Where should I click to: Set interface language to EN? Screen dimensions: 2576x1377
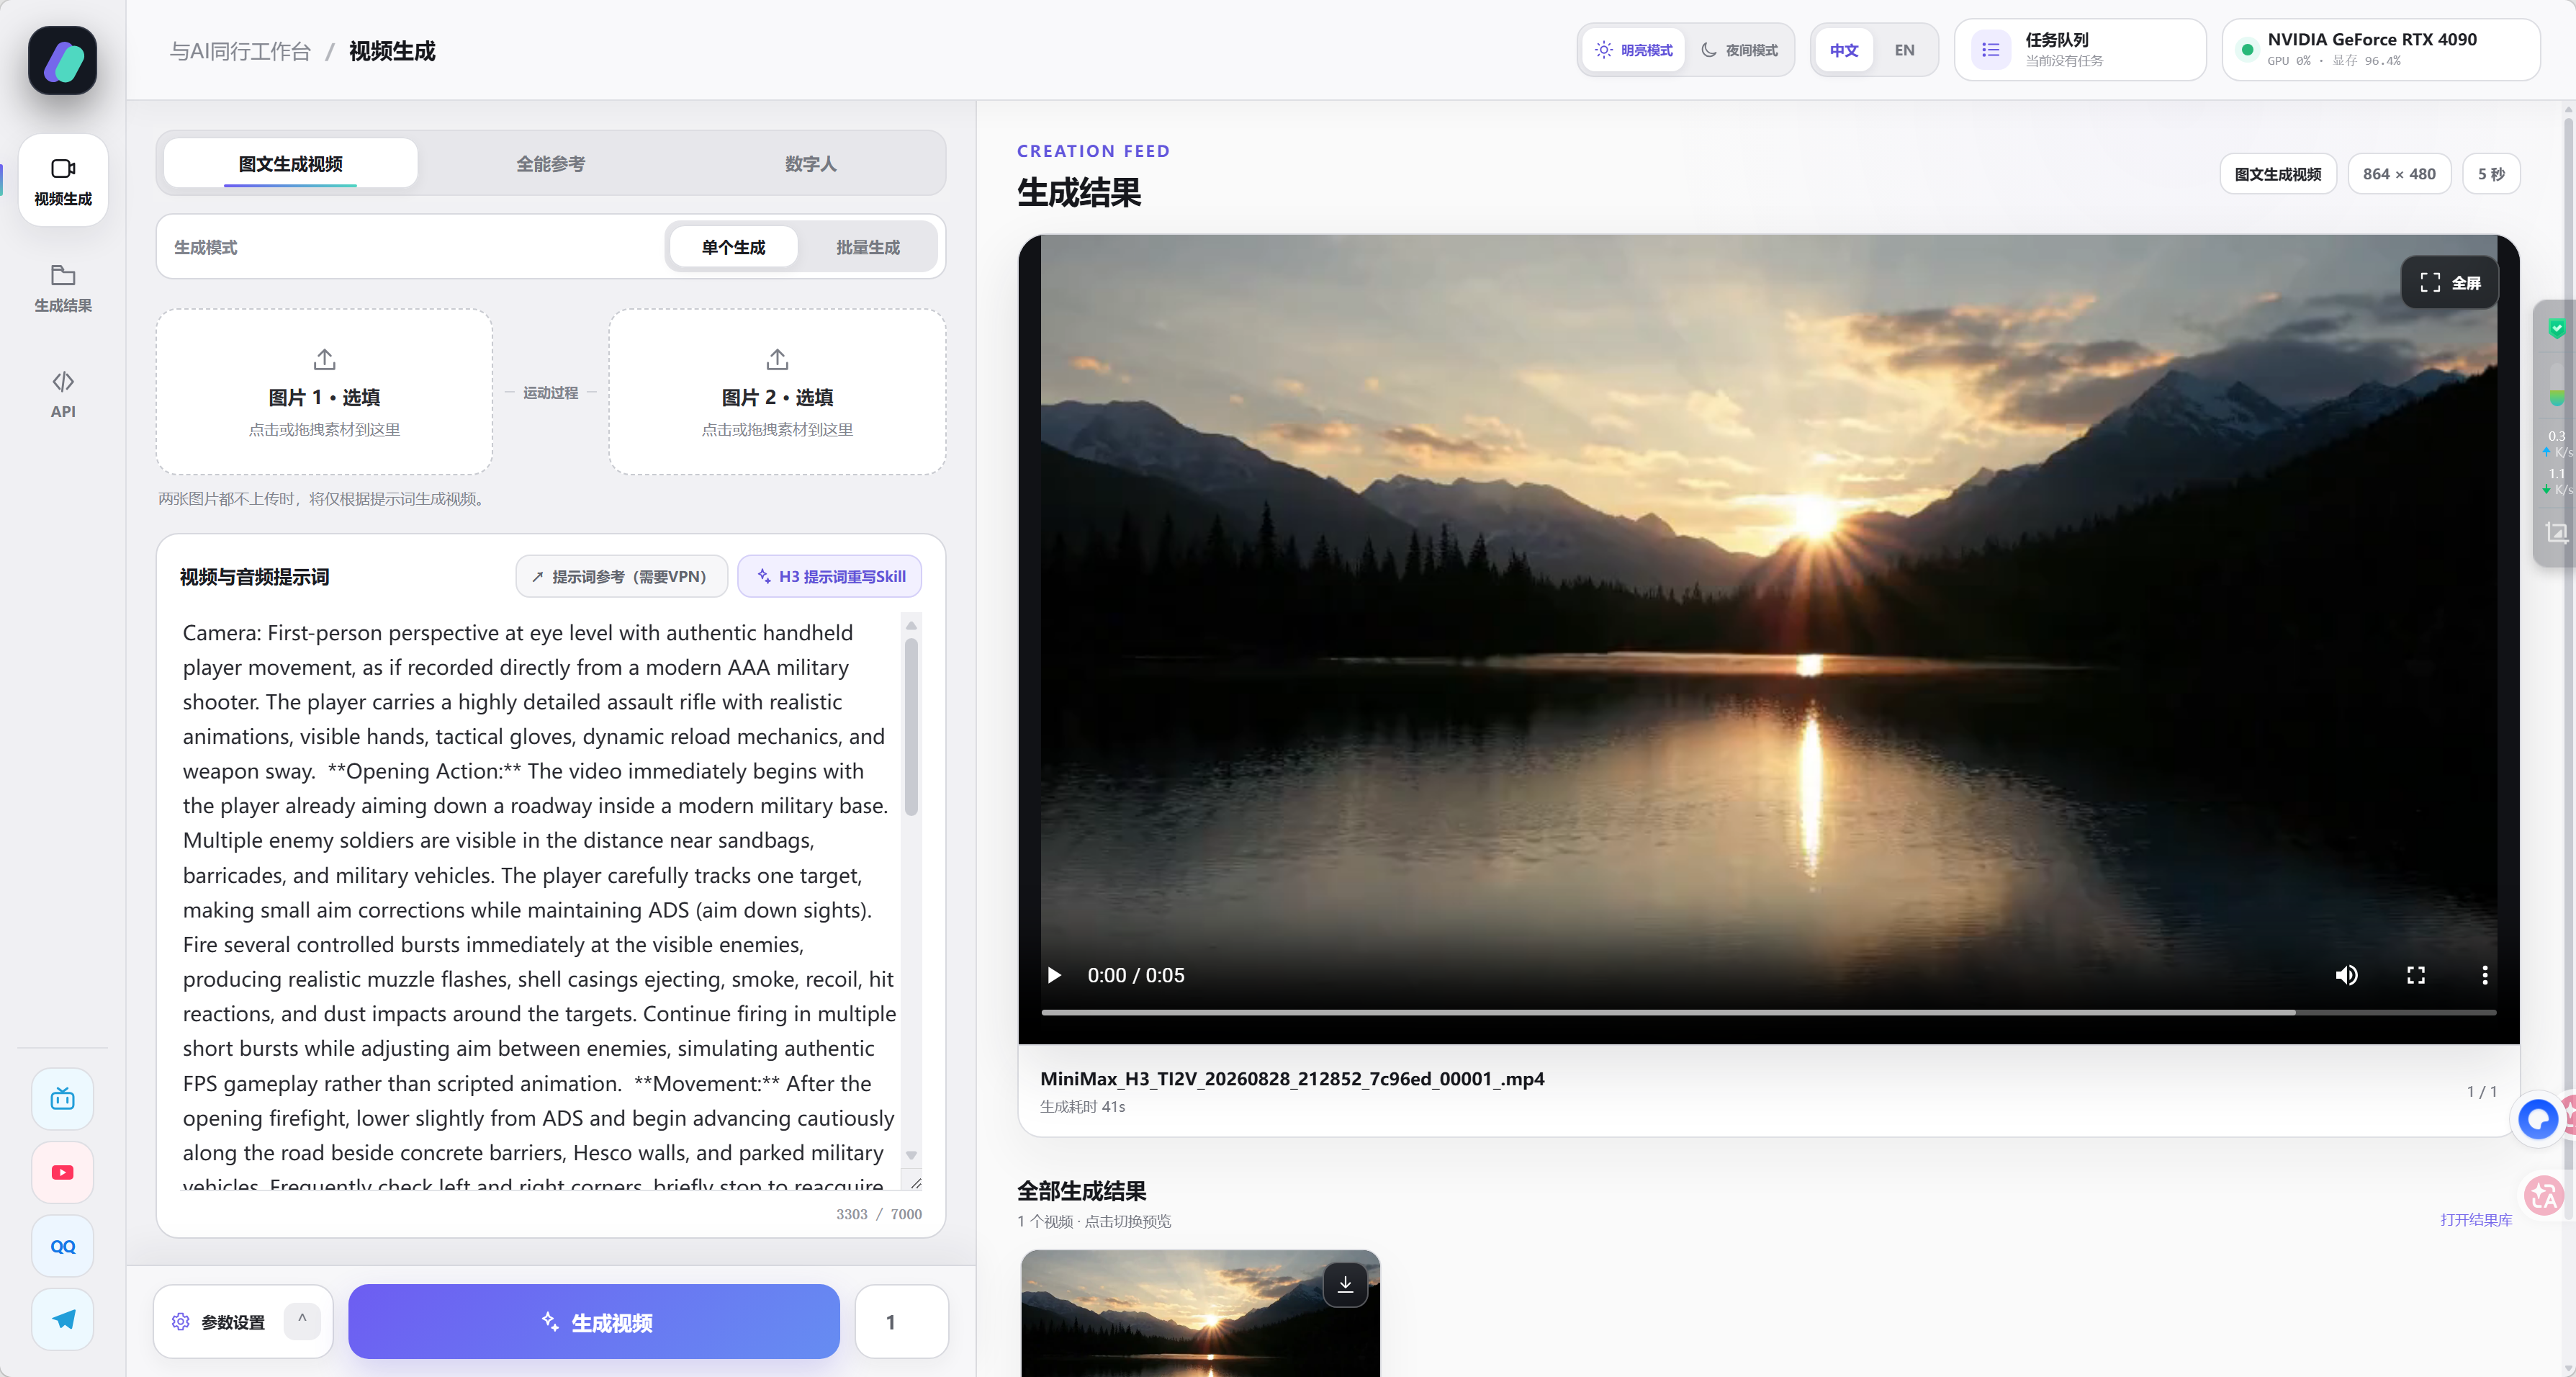(1904, 50)
